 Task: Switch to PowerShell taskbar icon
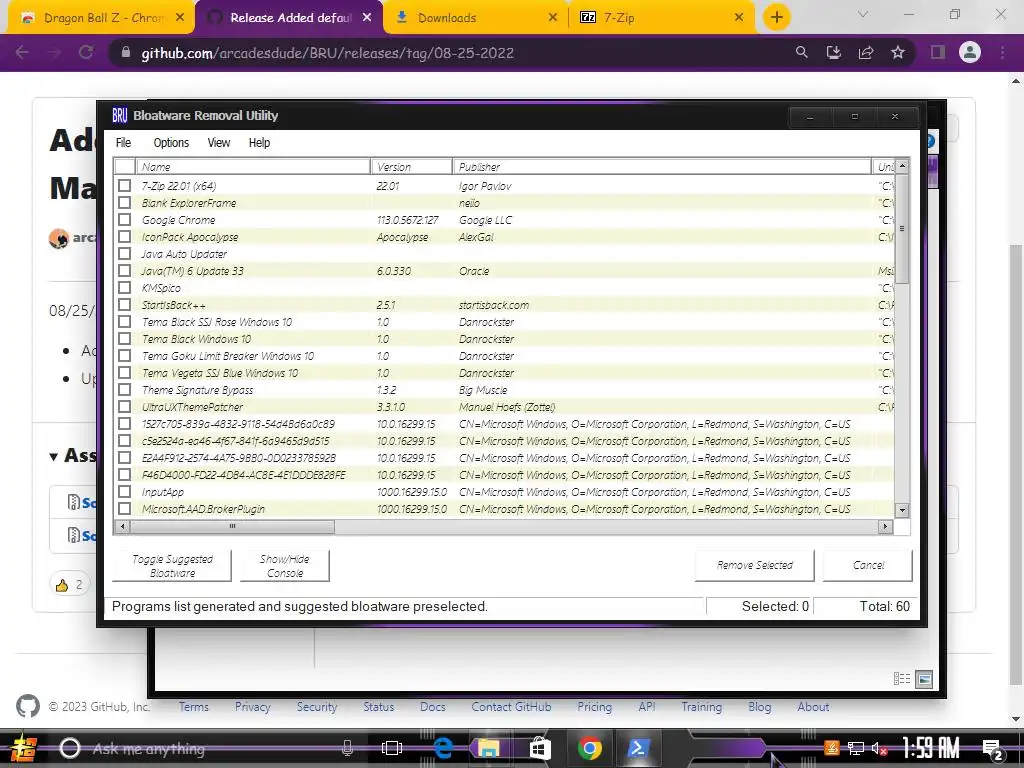click(x=637, y=748)
